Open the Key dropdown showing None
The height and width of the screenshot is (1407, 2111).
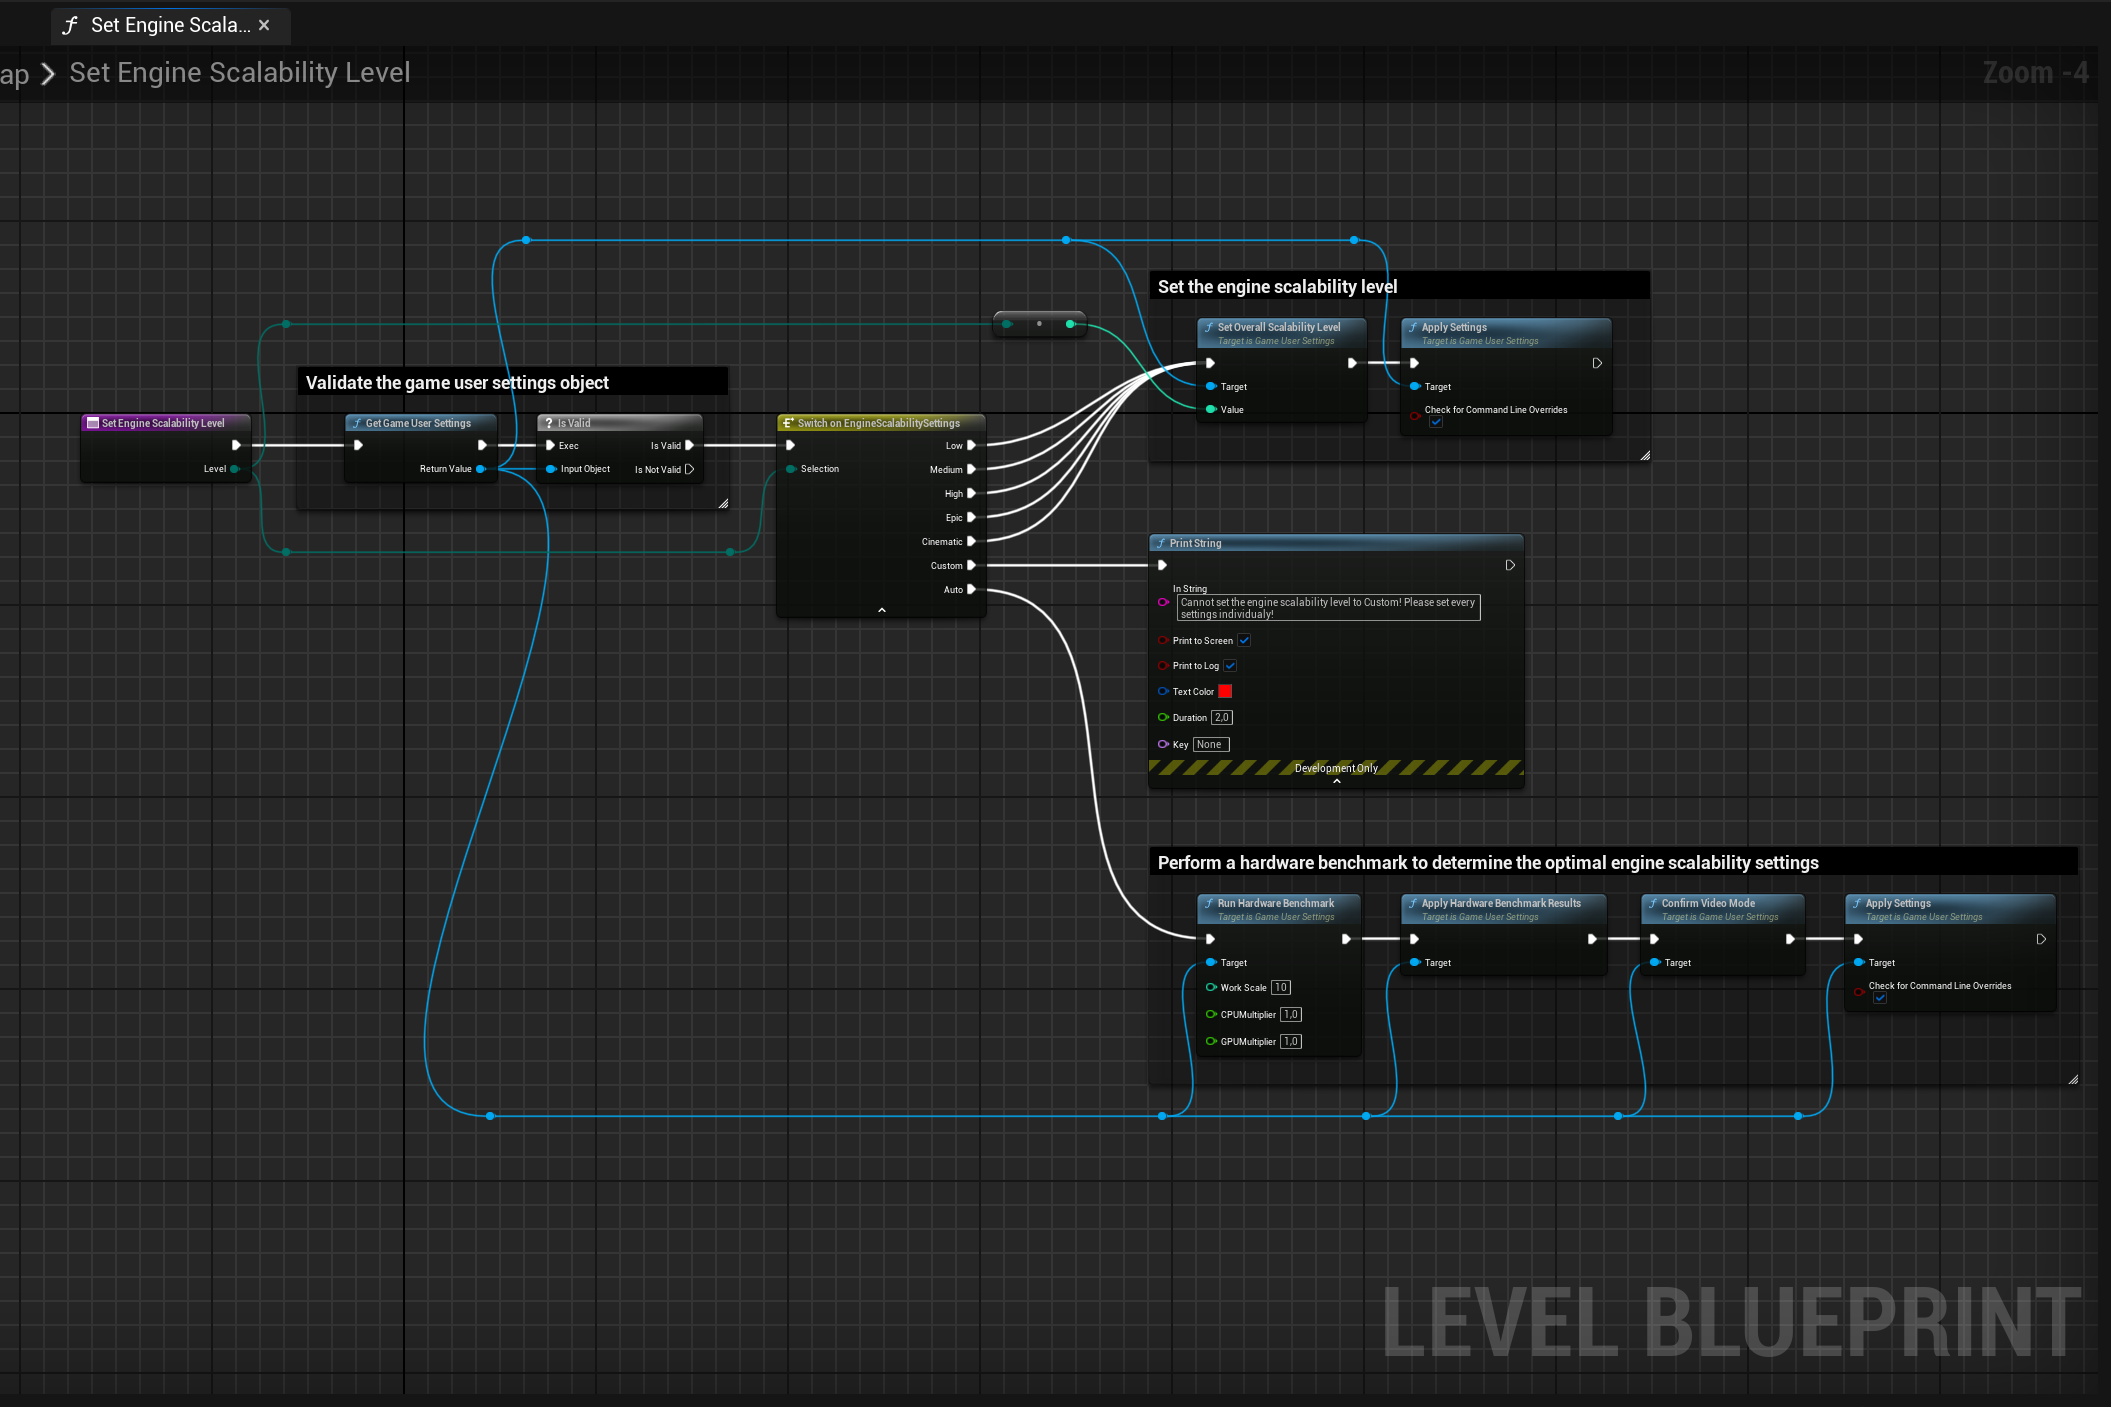(1209, 744)
